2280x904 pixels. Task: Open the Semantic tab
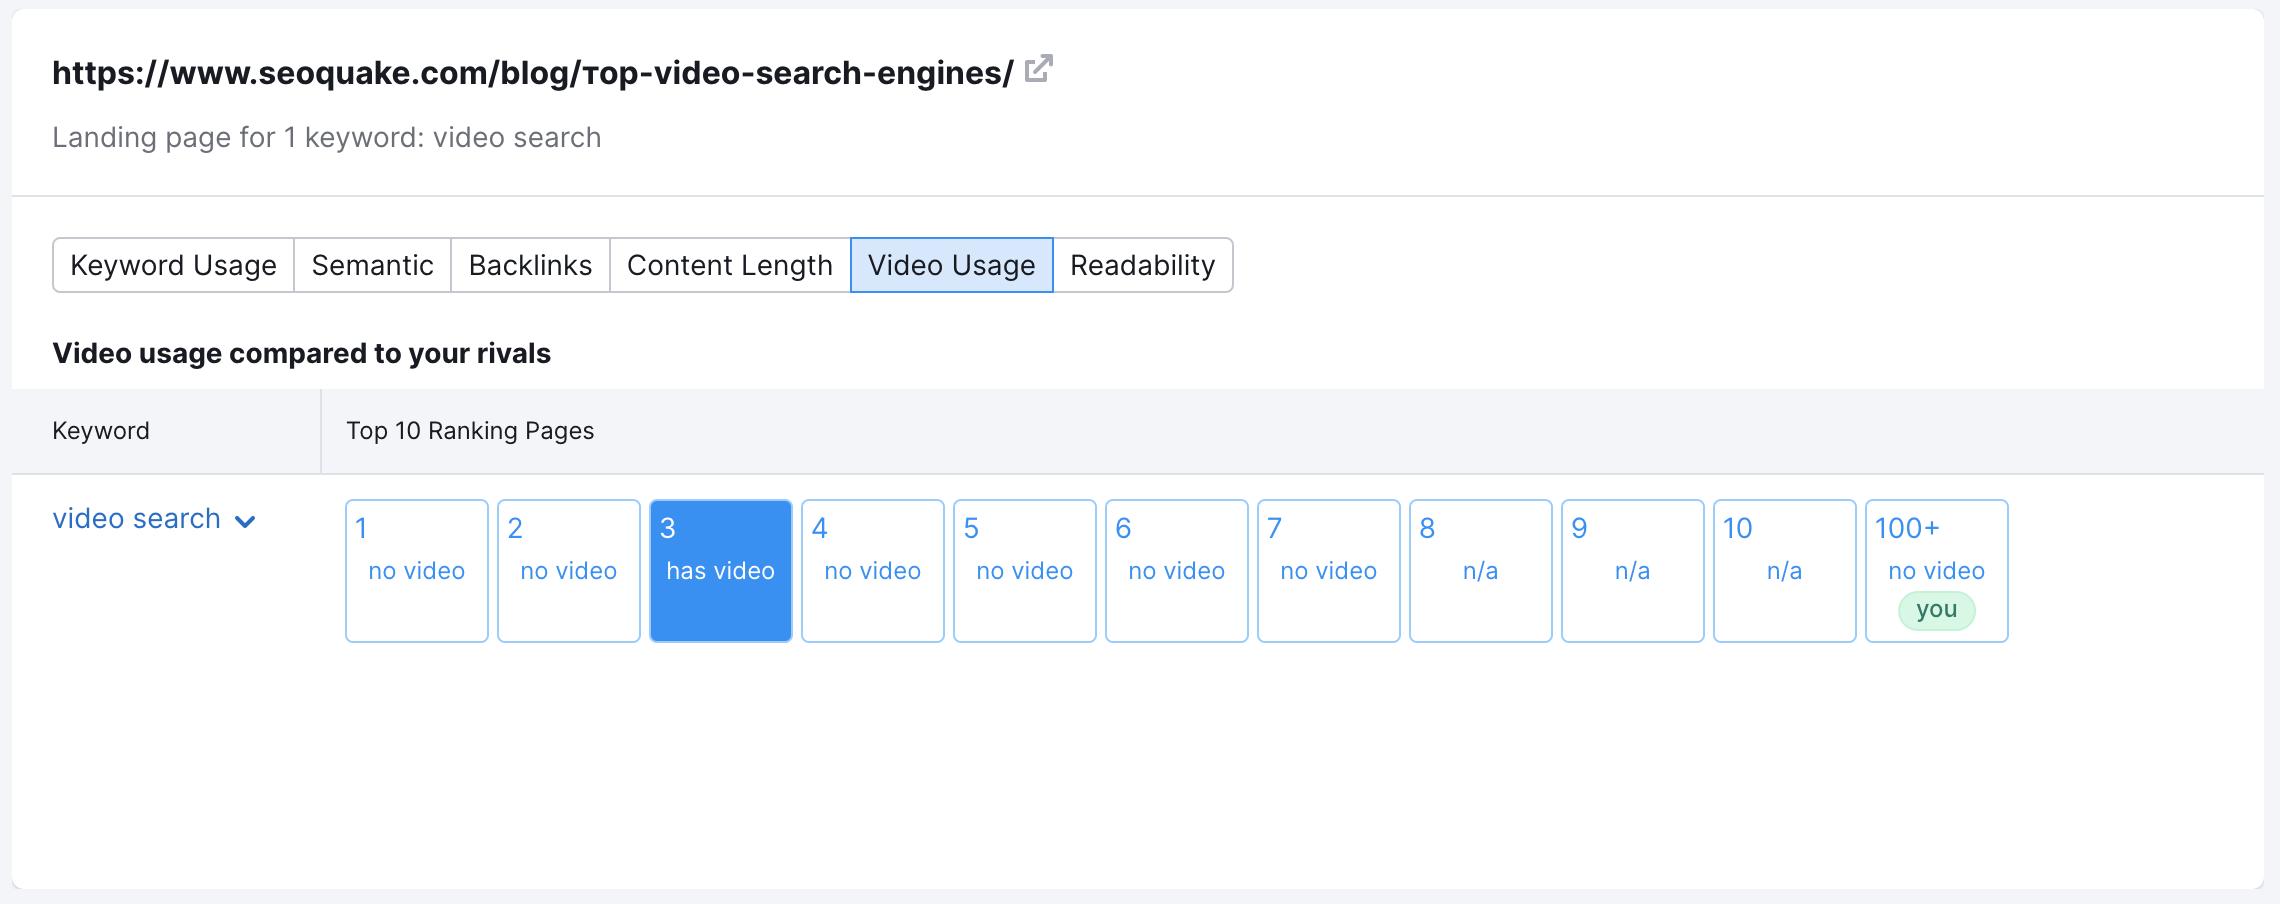point(372,265)
